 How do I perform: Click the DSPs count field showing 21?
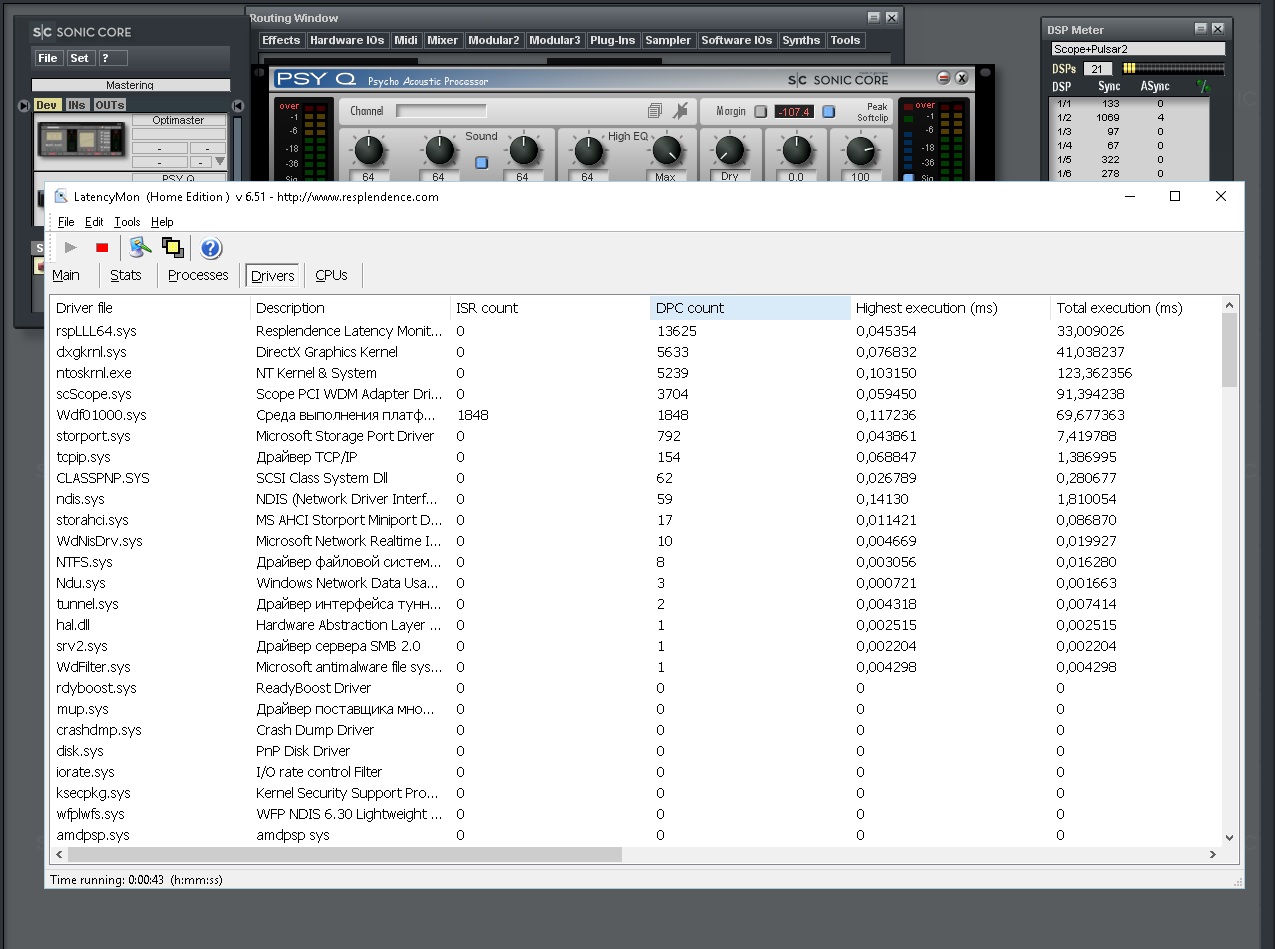pyautogui.click(x=1097, y=69)
